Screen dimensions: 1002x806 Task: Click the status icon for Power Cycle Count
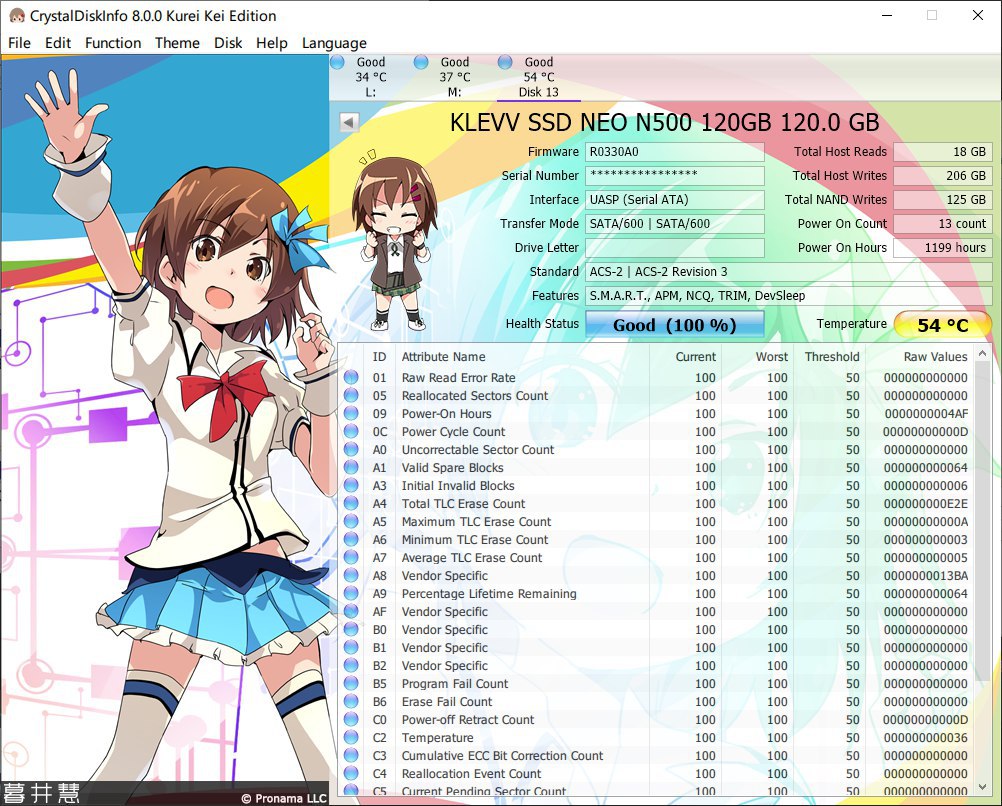(x=351, y=431)
